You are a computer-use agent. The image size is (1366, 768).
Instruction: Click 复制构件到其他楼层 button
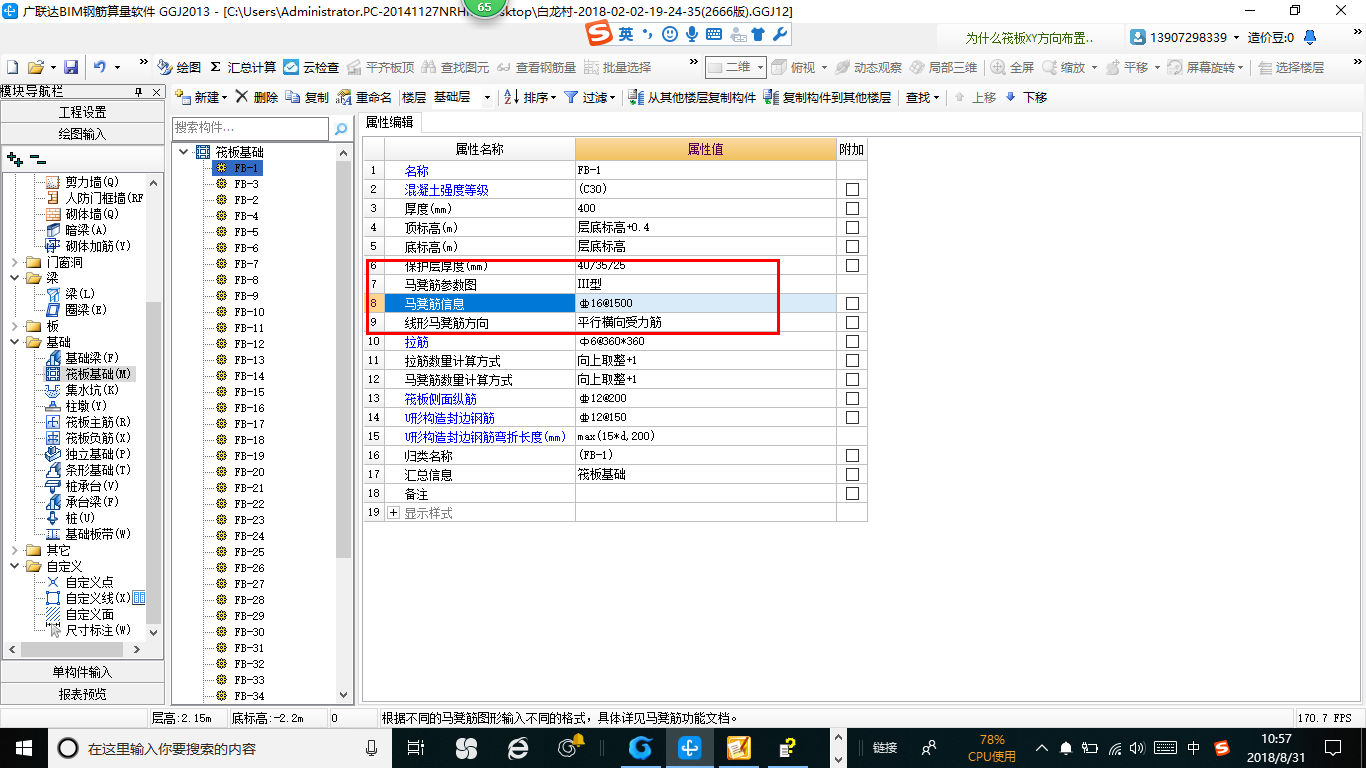827,97
